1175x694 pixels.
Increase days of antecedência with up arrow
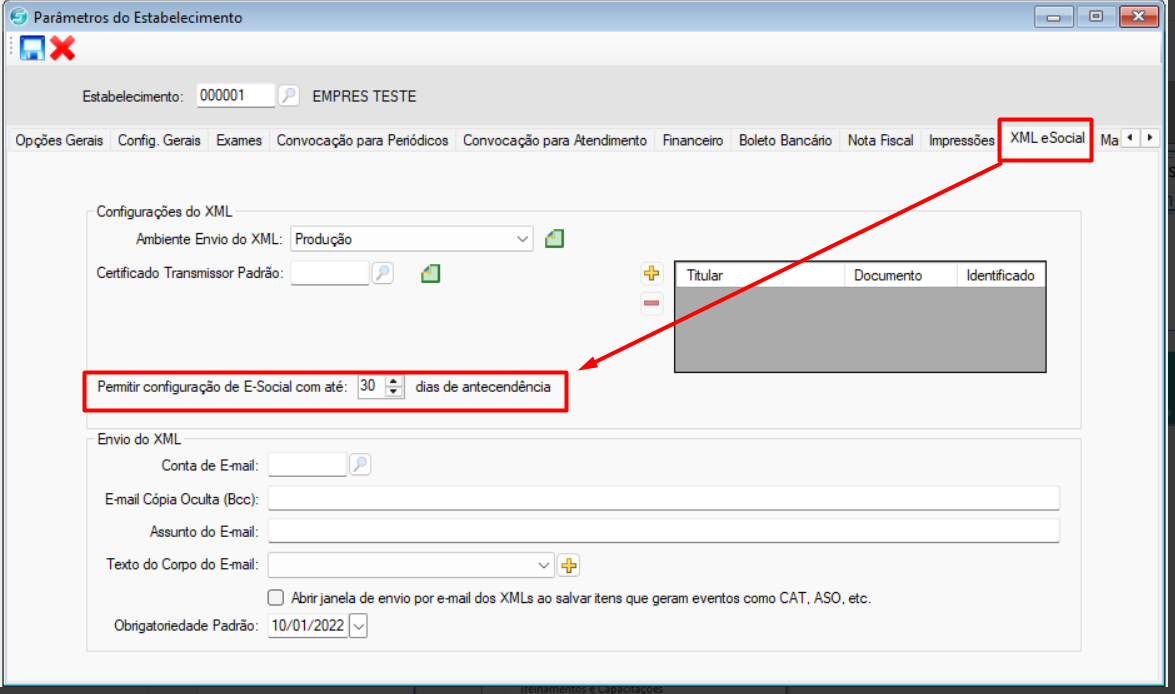click(x=395, y=381)
